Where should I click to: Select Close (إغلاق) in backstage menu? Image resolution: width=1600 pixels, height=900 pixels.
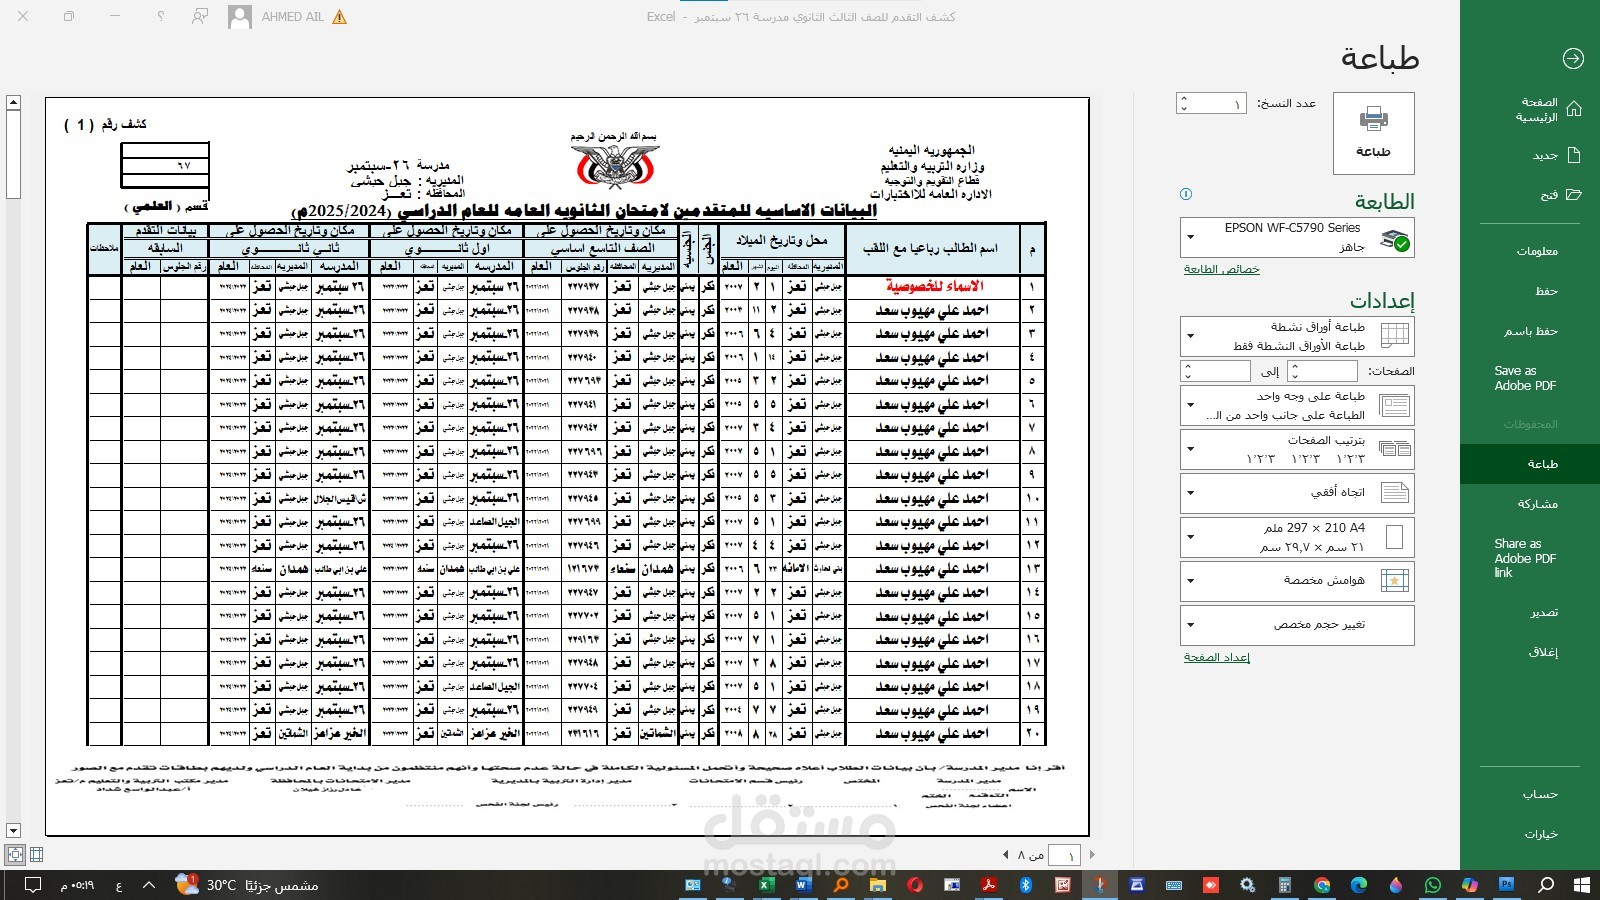(1530, 652)
